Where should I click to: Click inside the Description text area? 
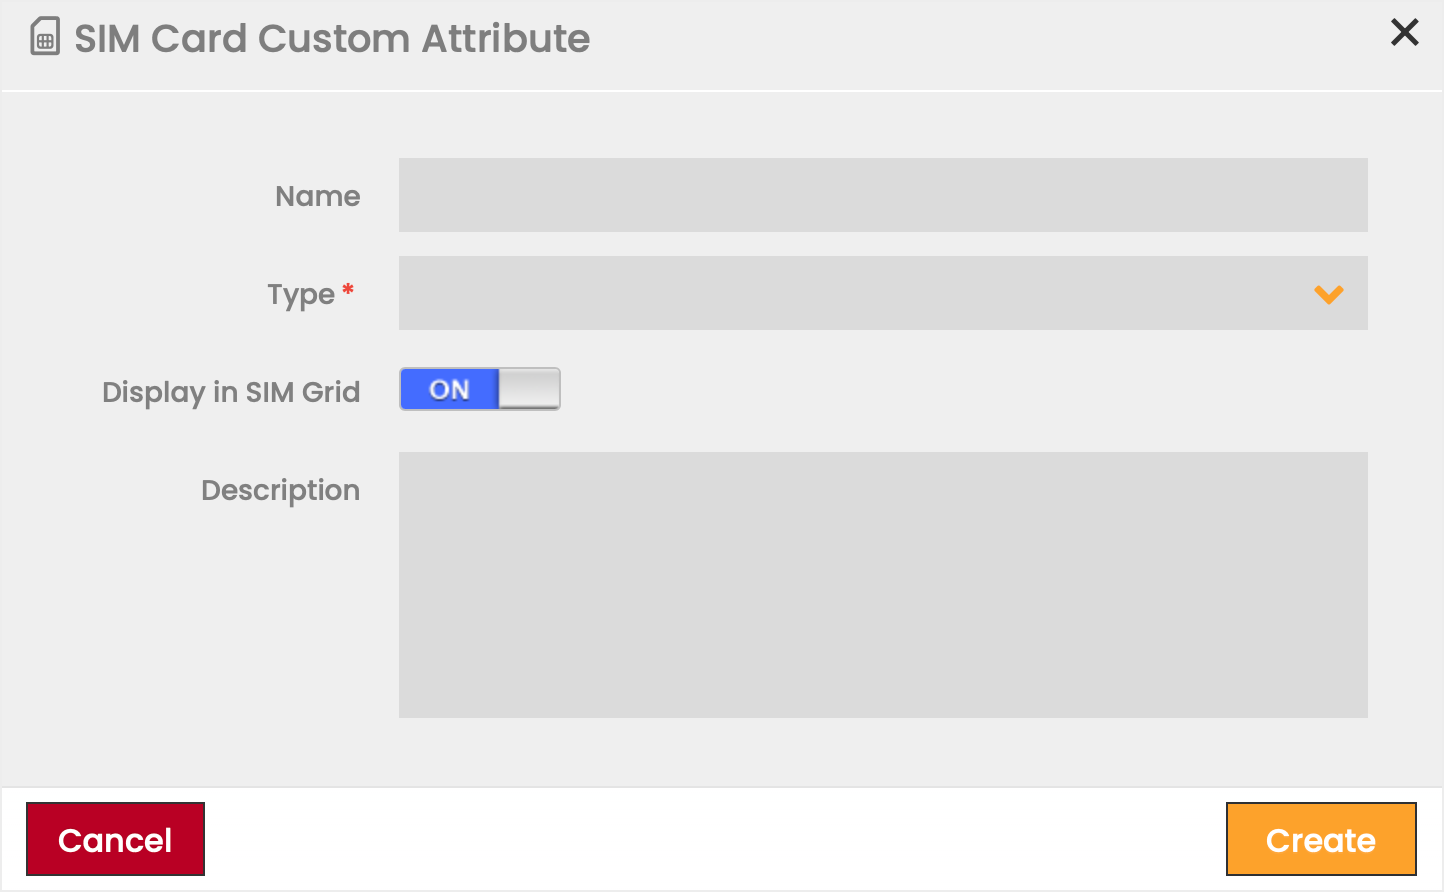point(882,584)
